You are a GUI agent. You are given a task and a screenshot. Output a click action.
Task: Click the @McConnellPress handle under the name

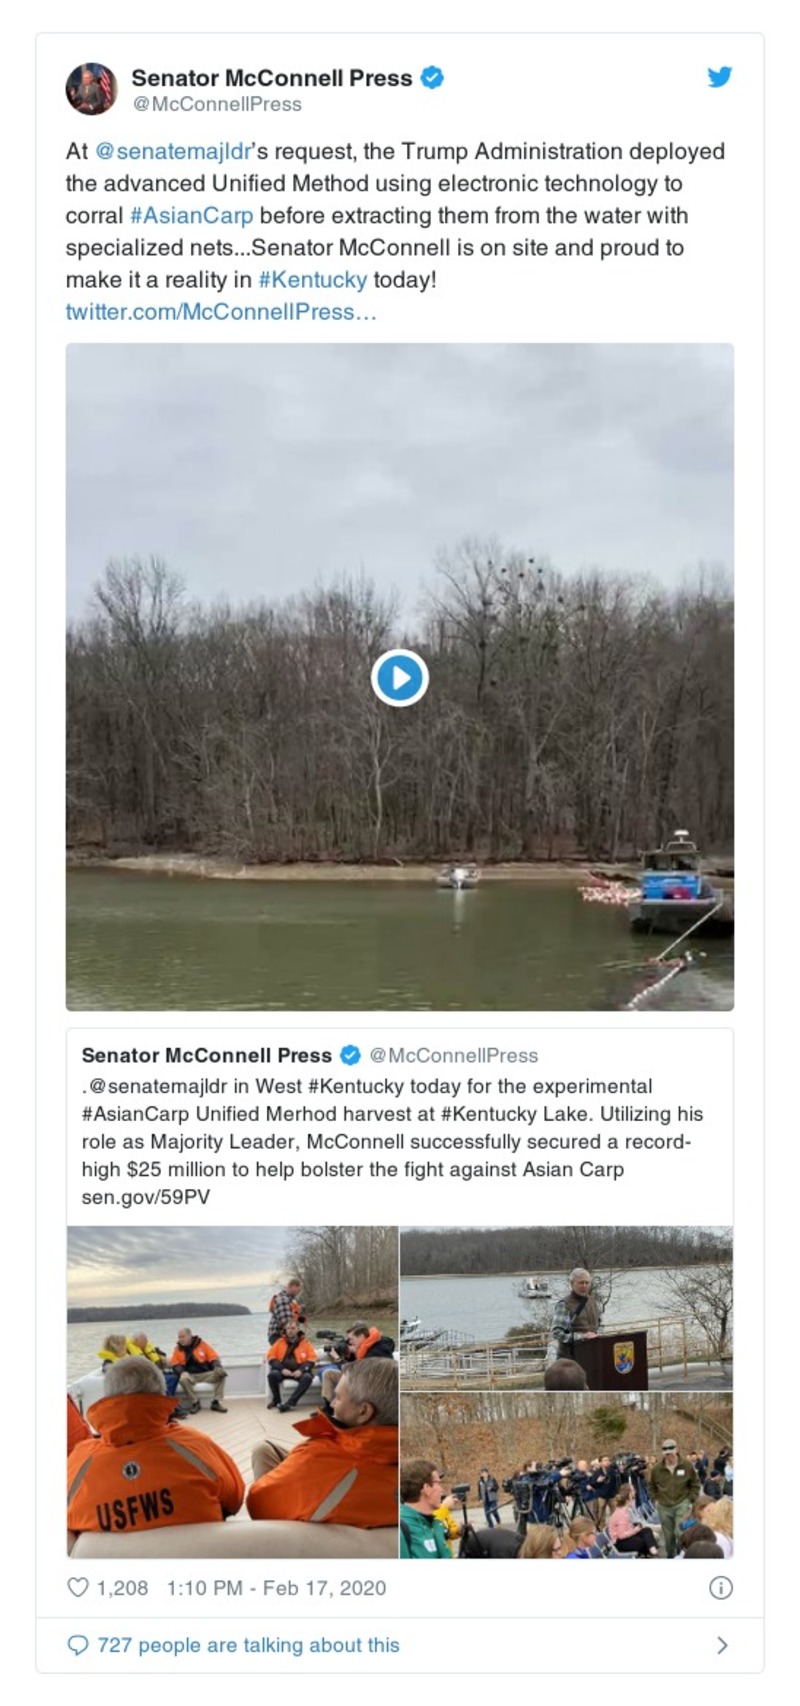click(x=217, y=104)
